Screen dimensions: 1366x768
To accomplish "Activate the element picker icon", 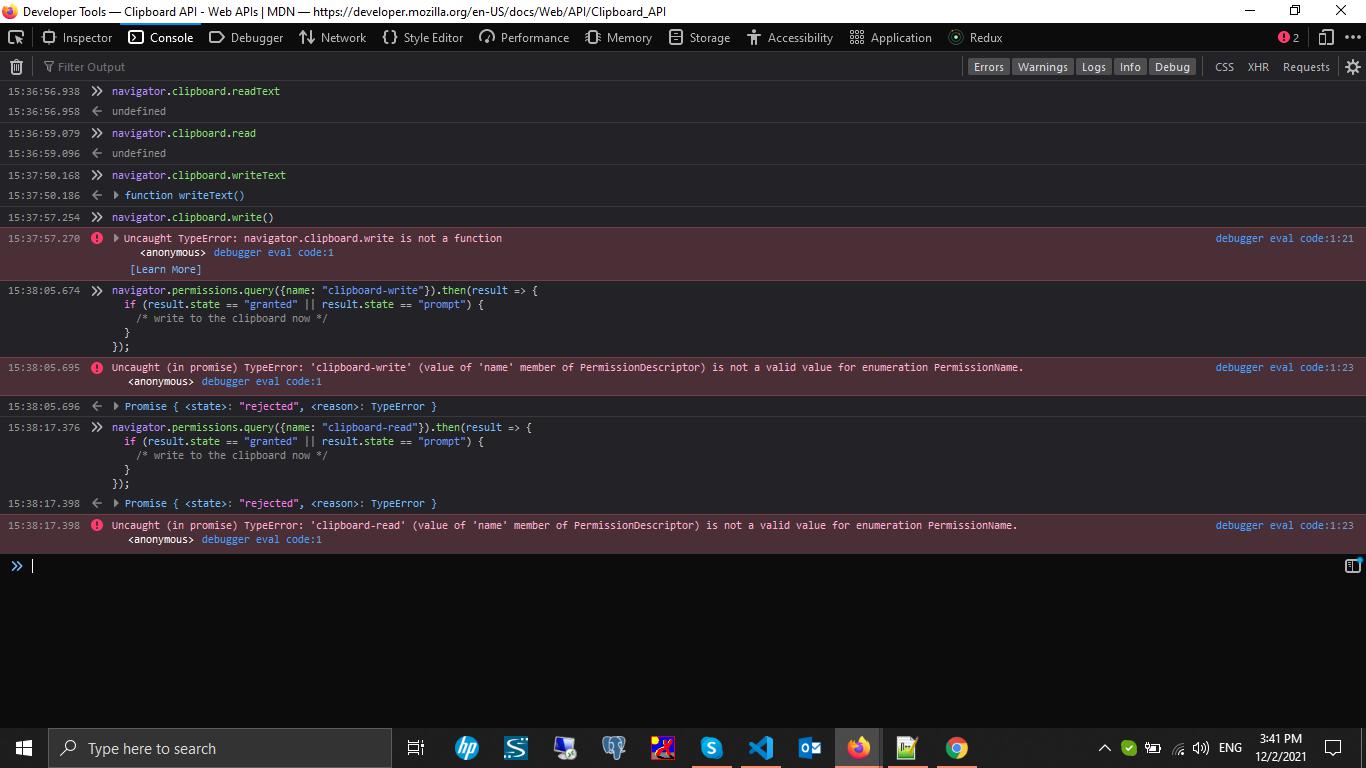I will (x=16, y=37).
